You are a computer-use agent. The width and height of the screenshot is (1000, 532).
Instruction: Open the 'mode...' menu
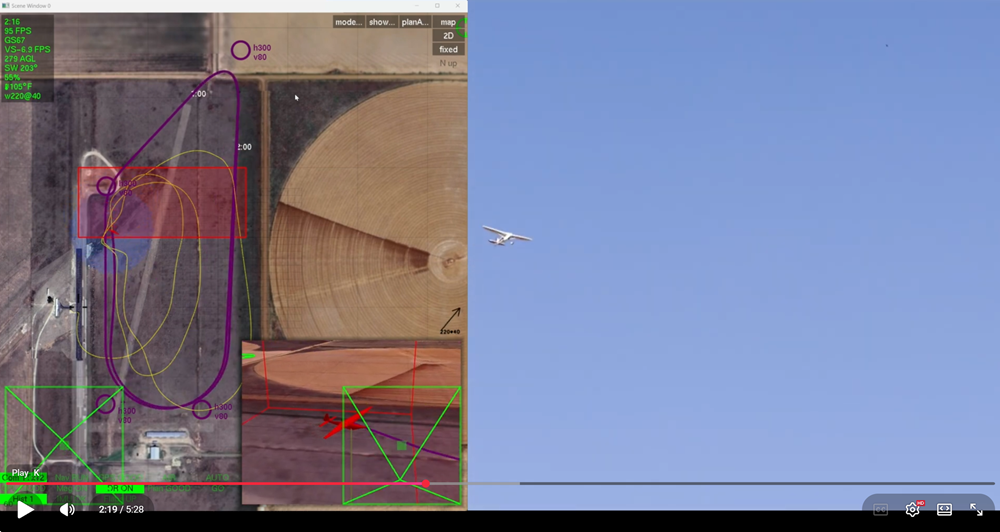[x=348, y=22]
